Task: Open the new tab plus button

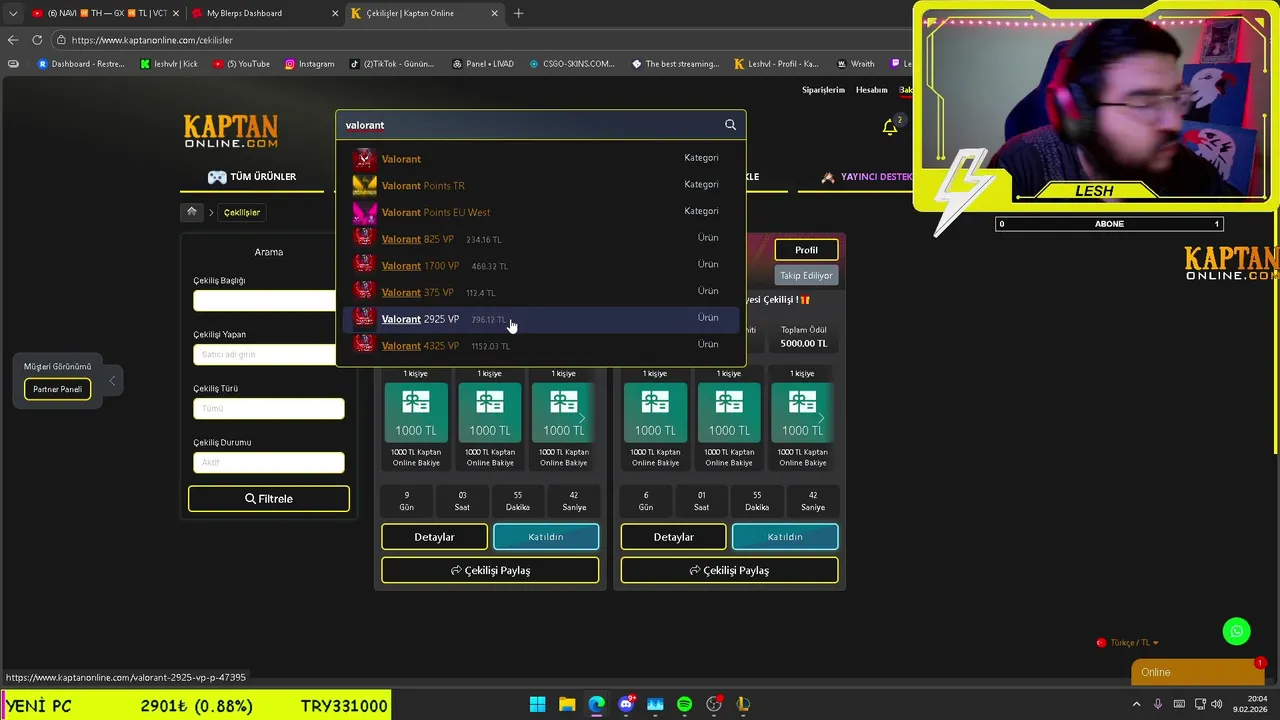Action: (x=518, y=13)
